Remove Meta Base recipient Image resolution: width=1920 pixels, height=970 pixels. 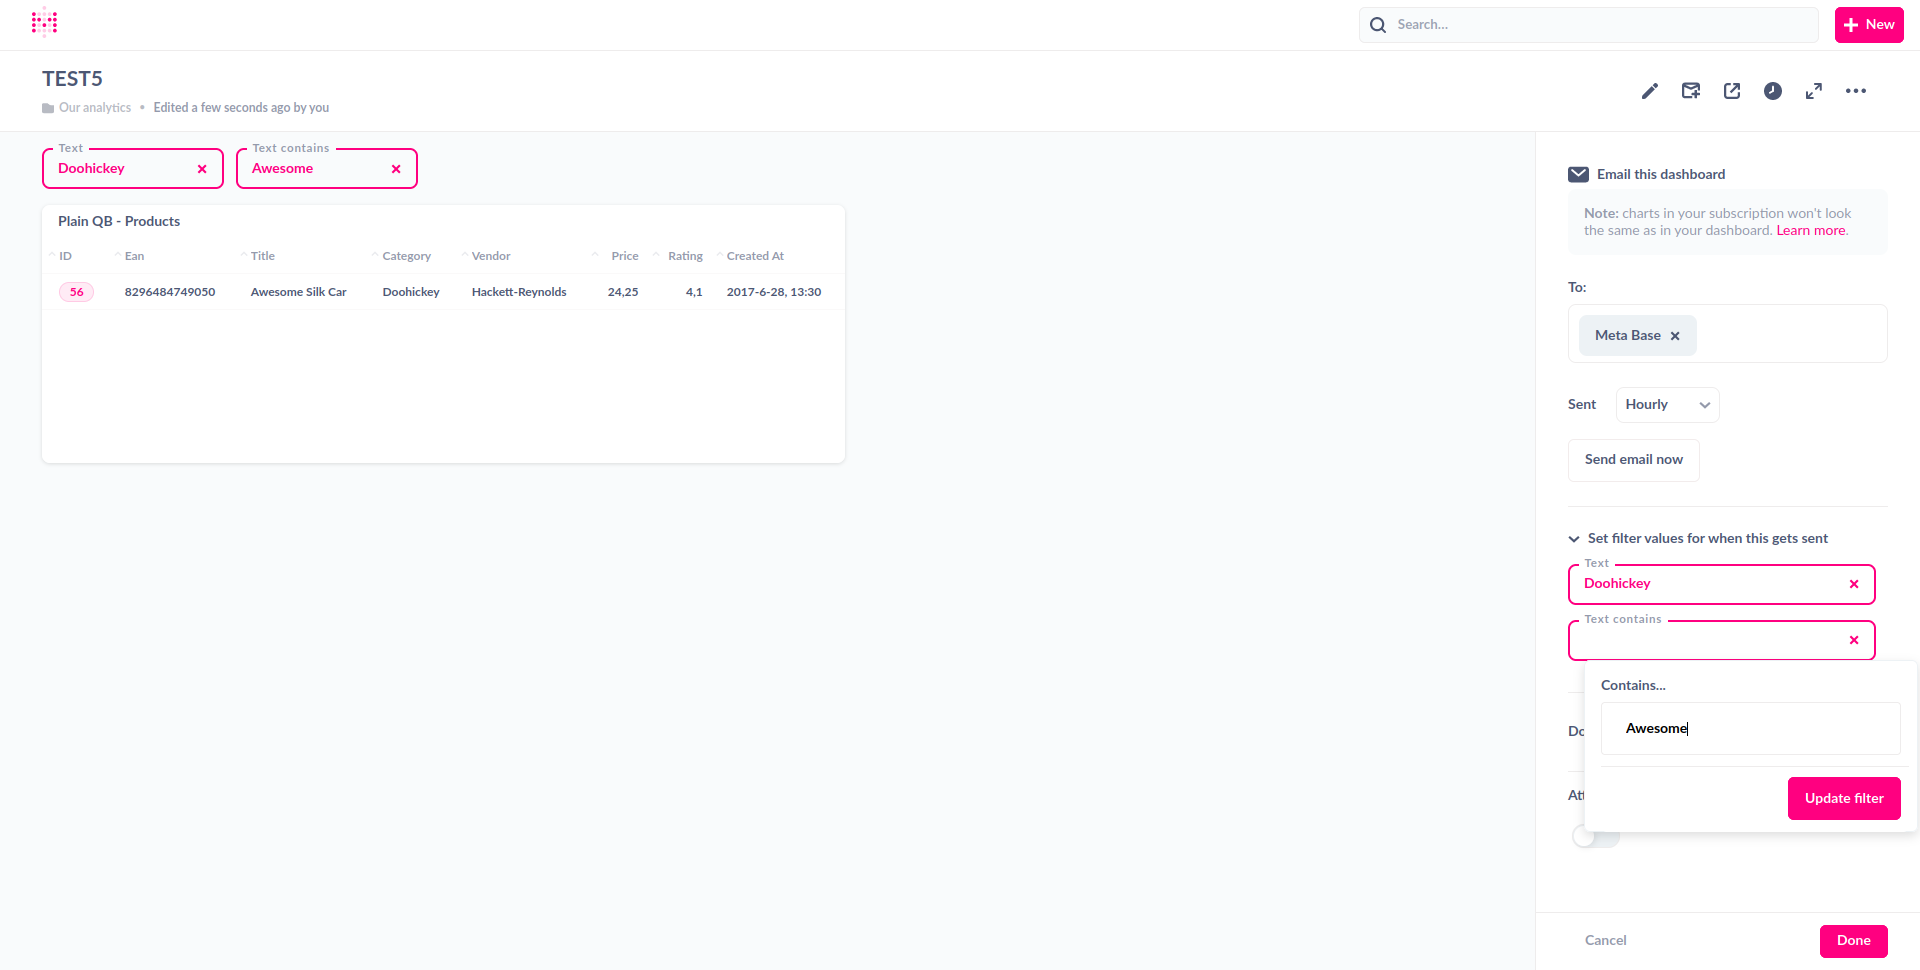point(1675,336)
